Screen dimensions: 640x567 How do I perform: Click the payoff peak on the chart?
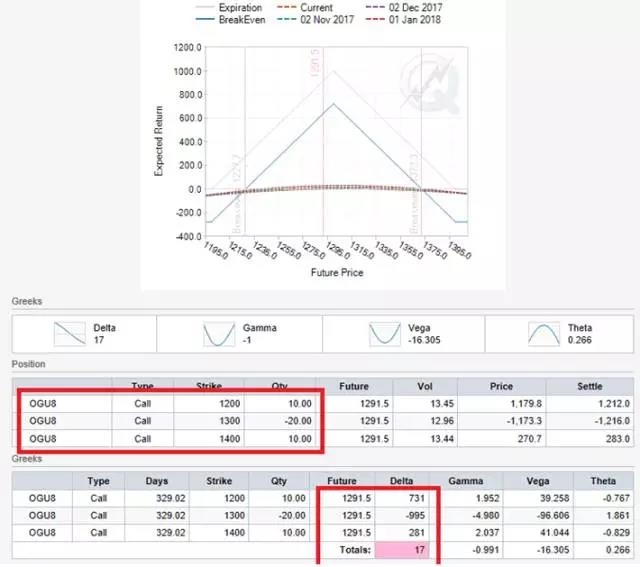coord(333,71)
